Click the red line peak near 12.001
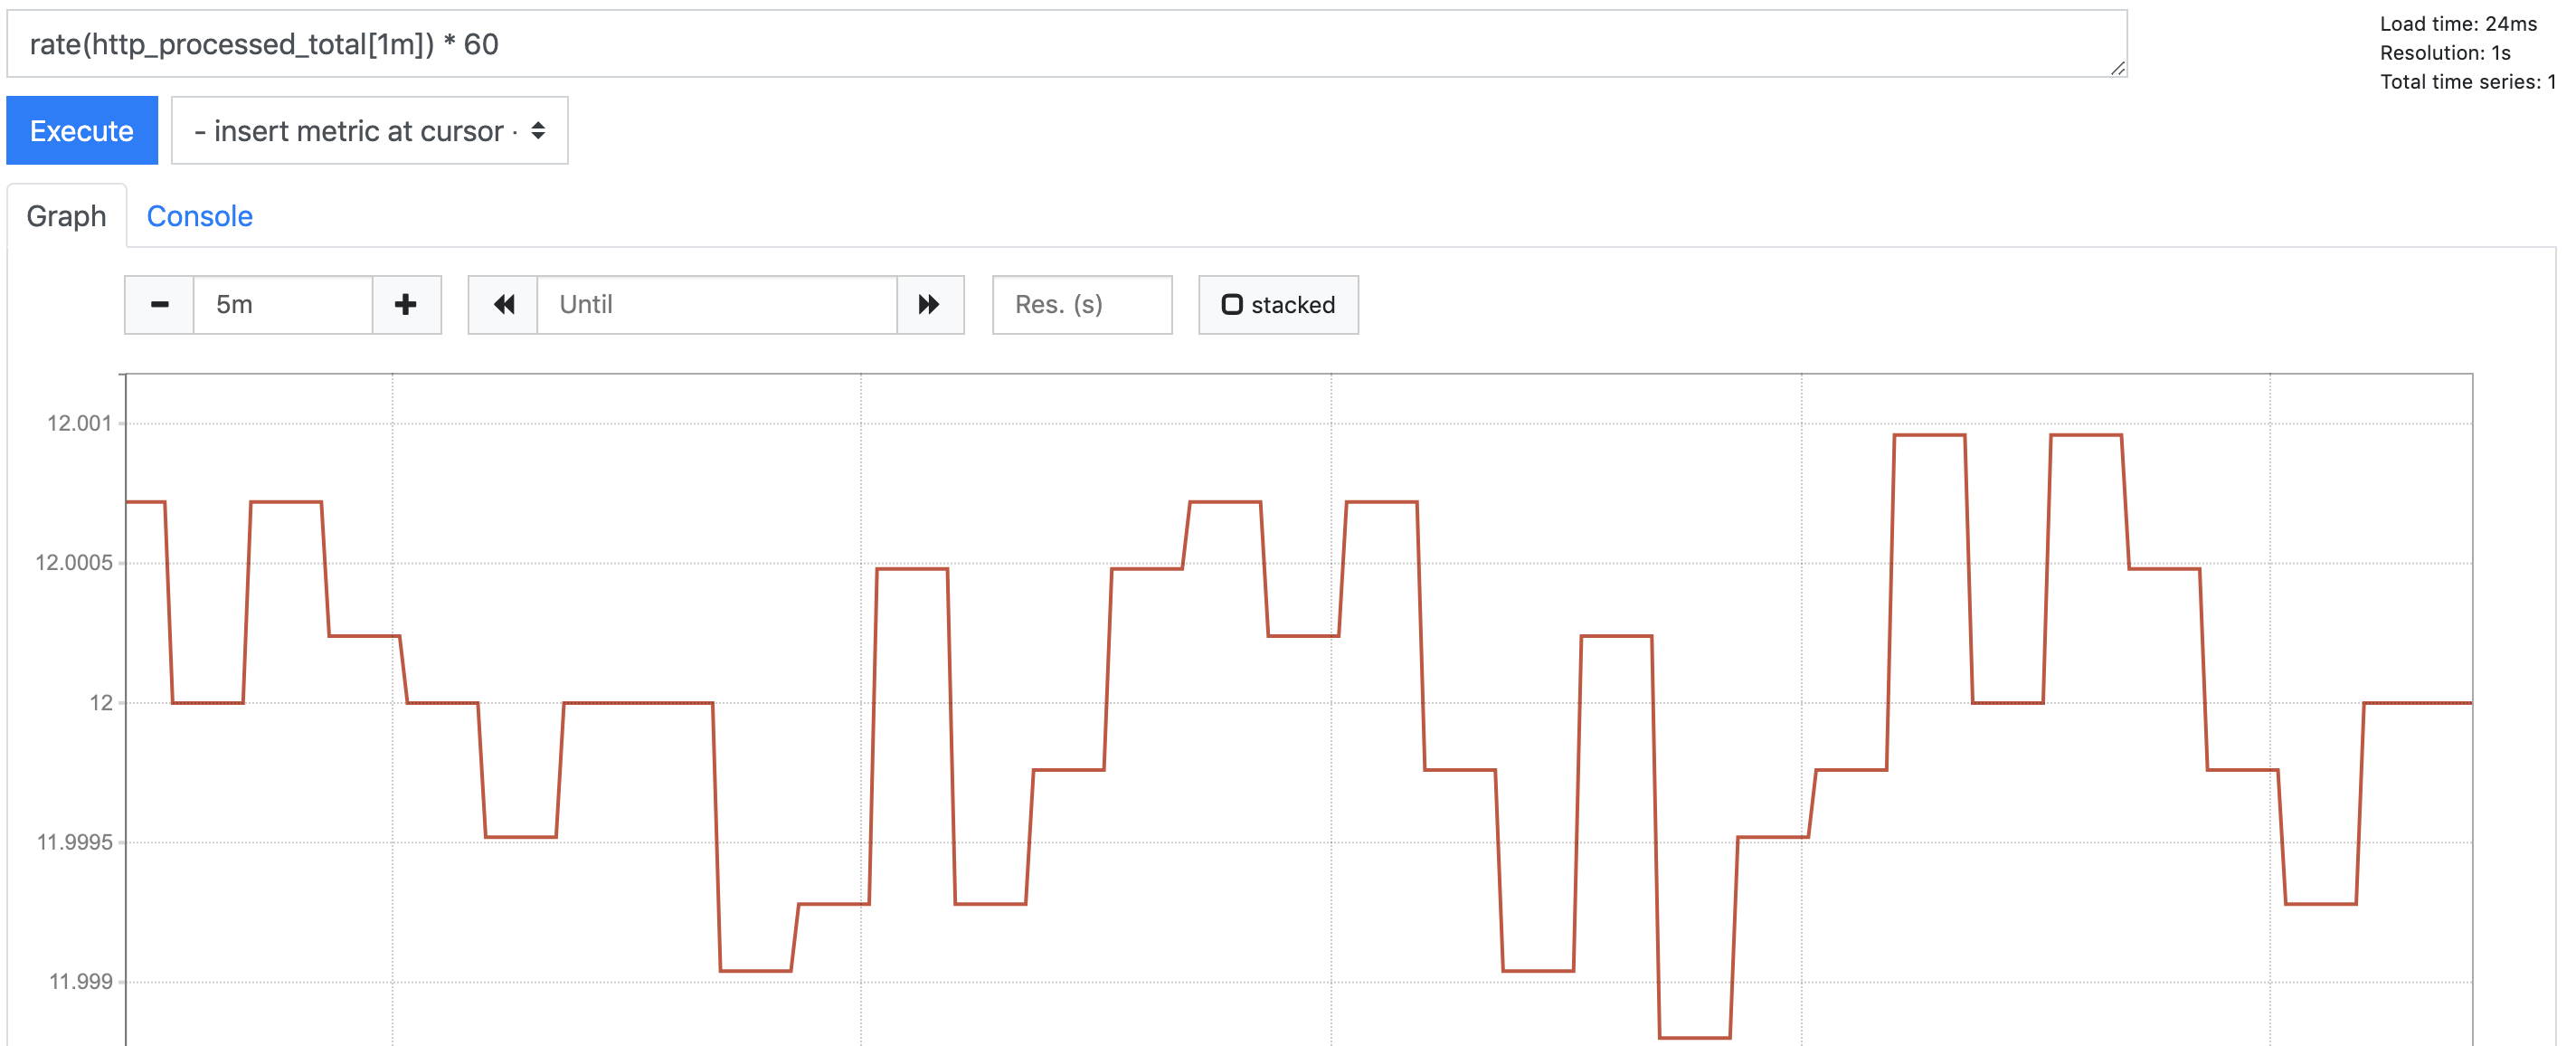2576x1046 pixels. coord(1929,435)
